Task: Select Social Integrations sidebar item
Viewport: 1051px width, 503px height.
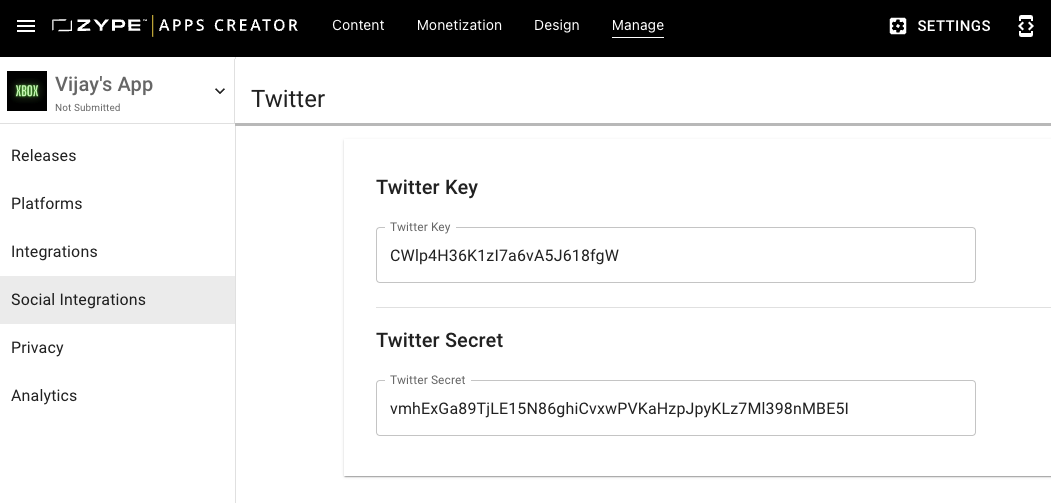Action: (x=117, y=300)
